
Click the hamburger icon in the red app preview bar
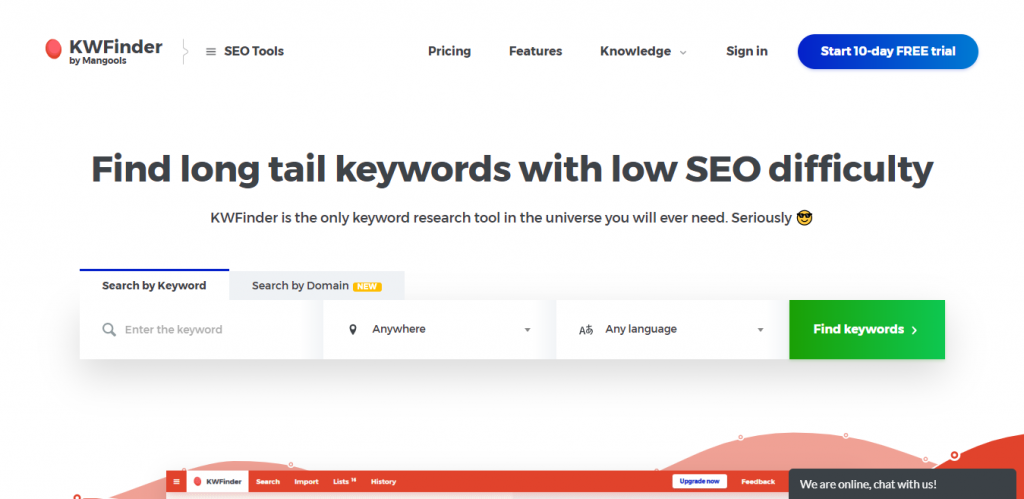pyautogui.click(x=176, y=481)
